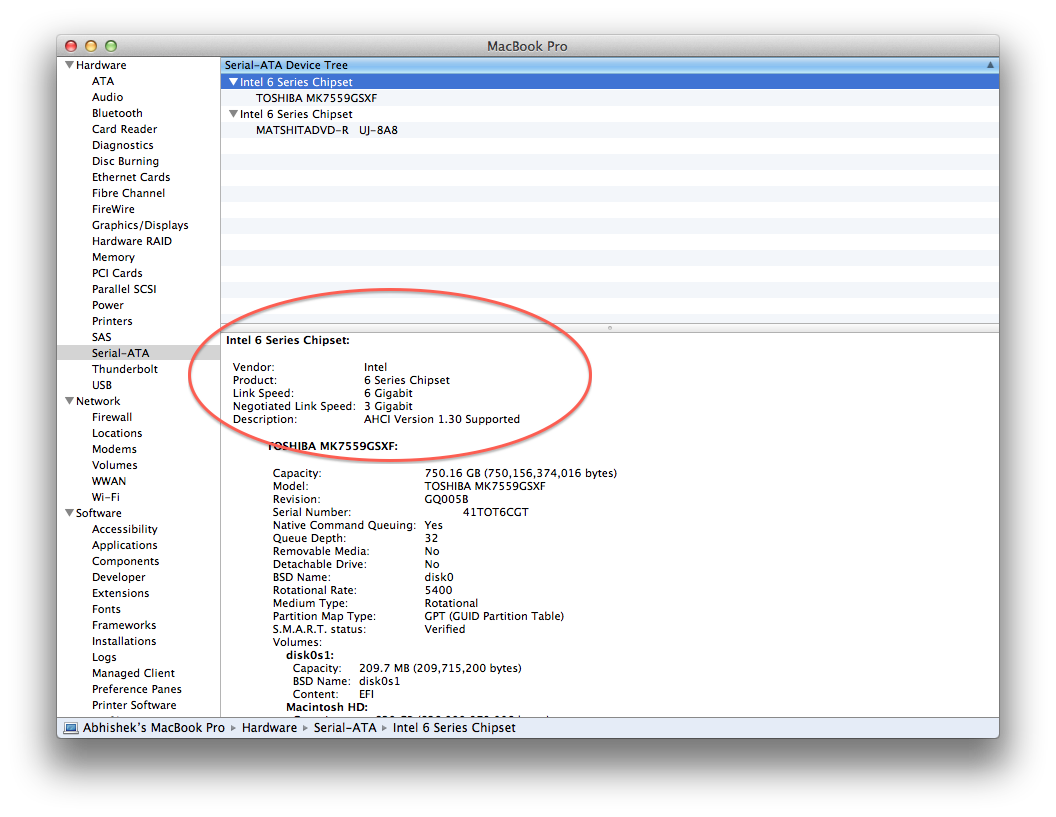Collapse the Software section triangle
This screenshot has height=817, width=1056.
coord(69,513)
